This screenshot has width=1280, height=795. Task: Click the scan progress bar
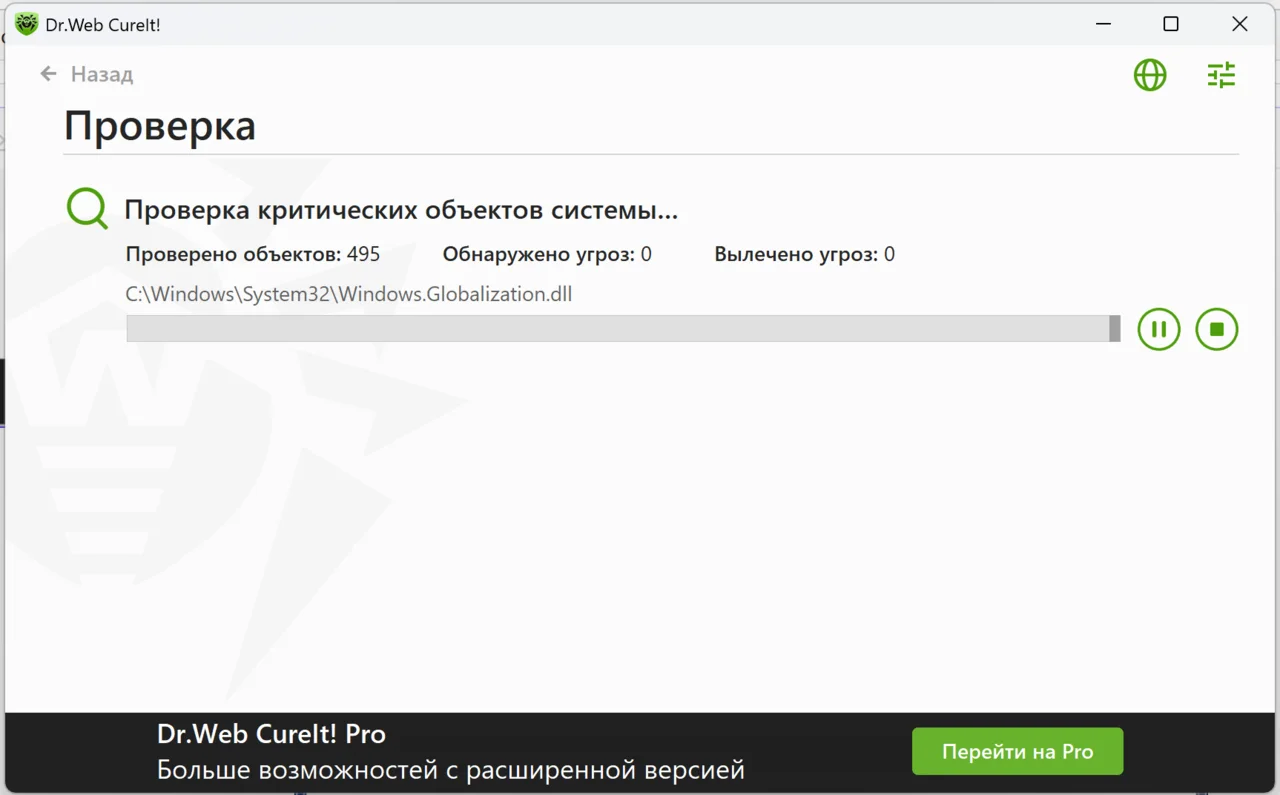coord(623,329)
